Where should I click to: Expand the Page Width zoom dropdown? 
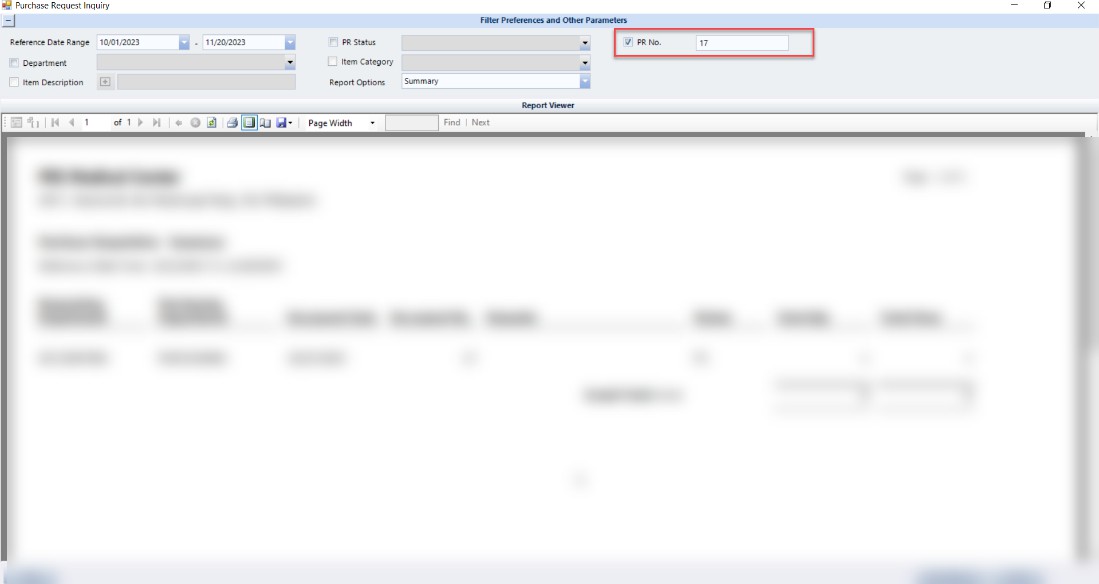pyautogui.click(x=372, y=123)
